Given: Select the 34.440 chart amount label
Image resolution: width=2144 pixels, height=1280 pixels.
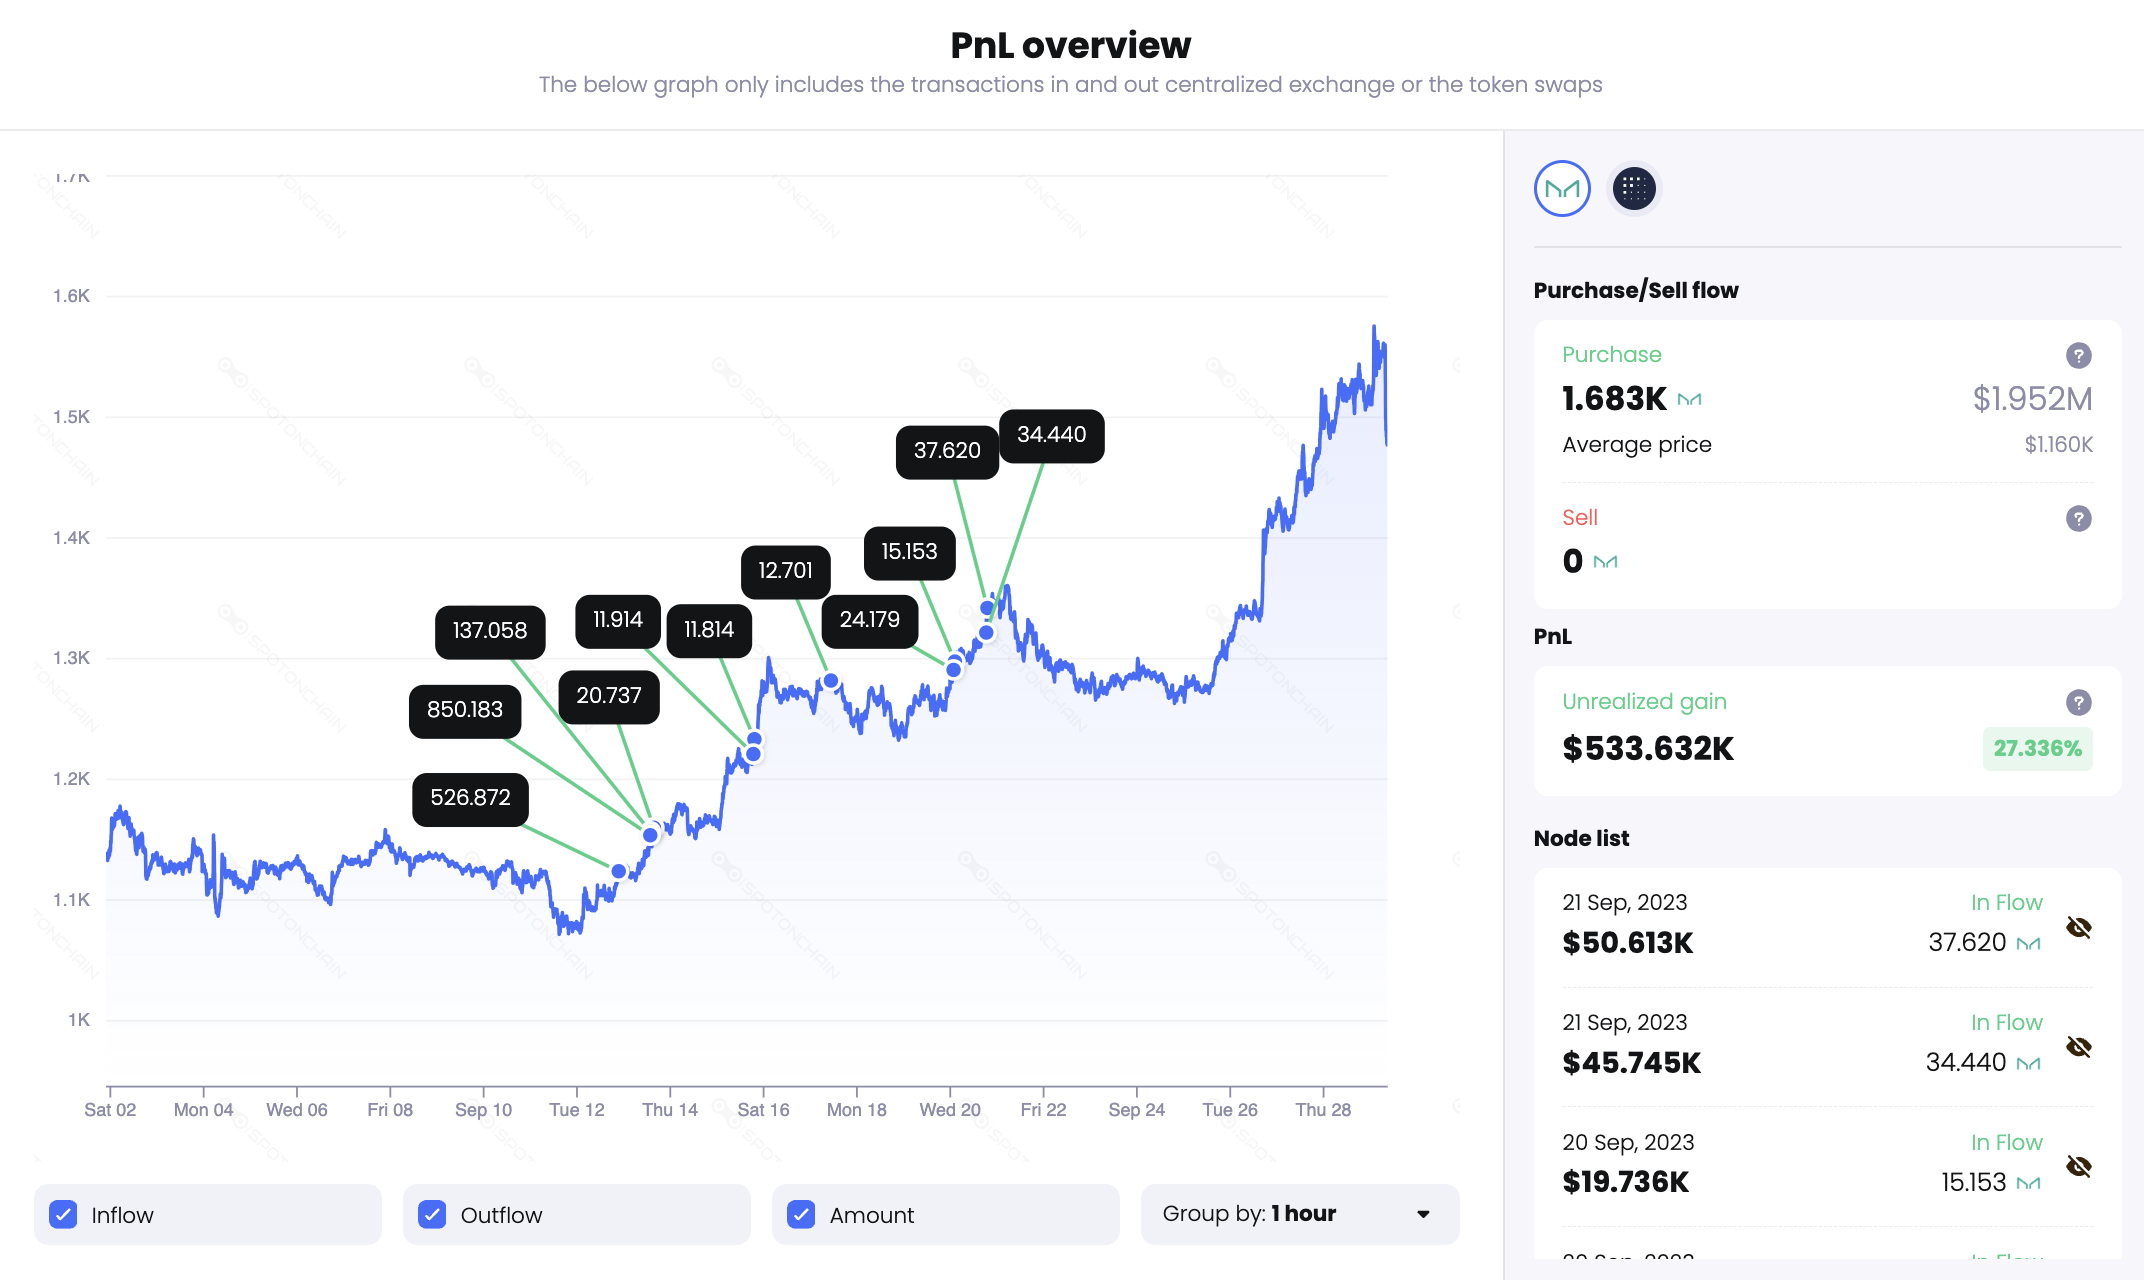Looking at the screenshot, I should click(x=1051, y=435).
